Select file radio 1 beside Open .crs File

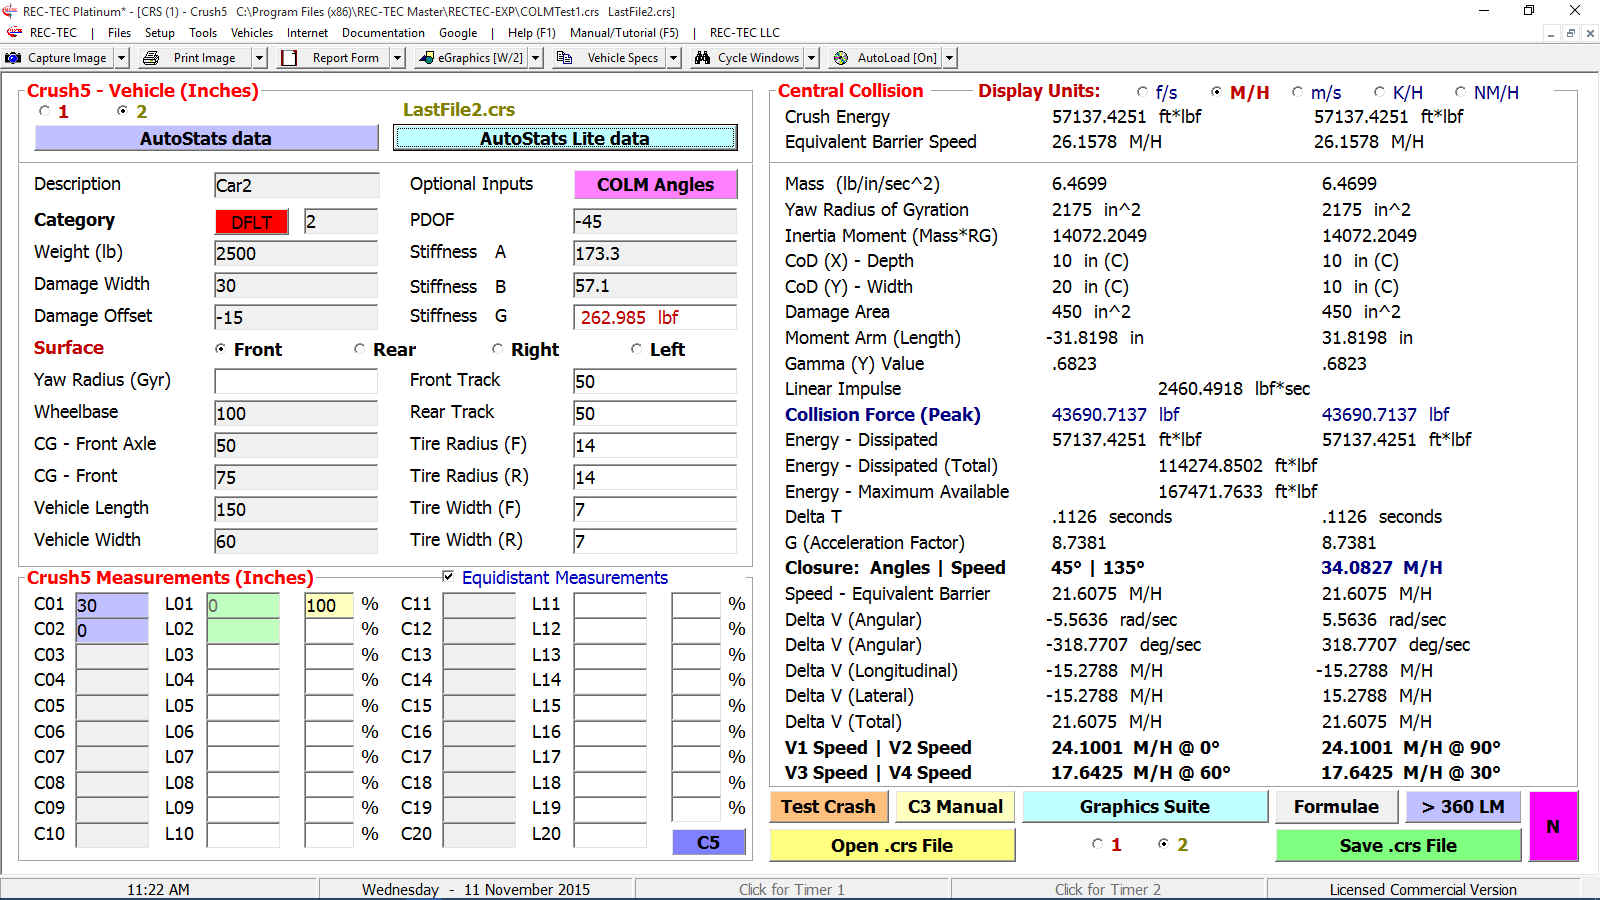point(1097,844)
